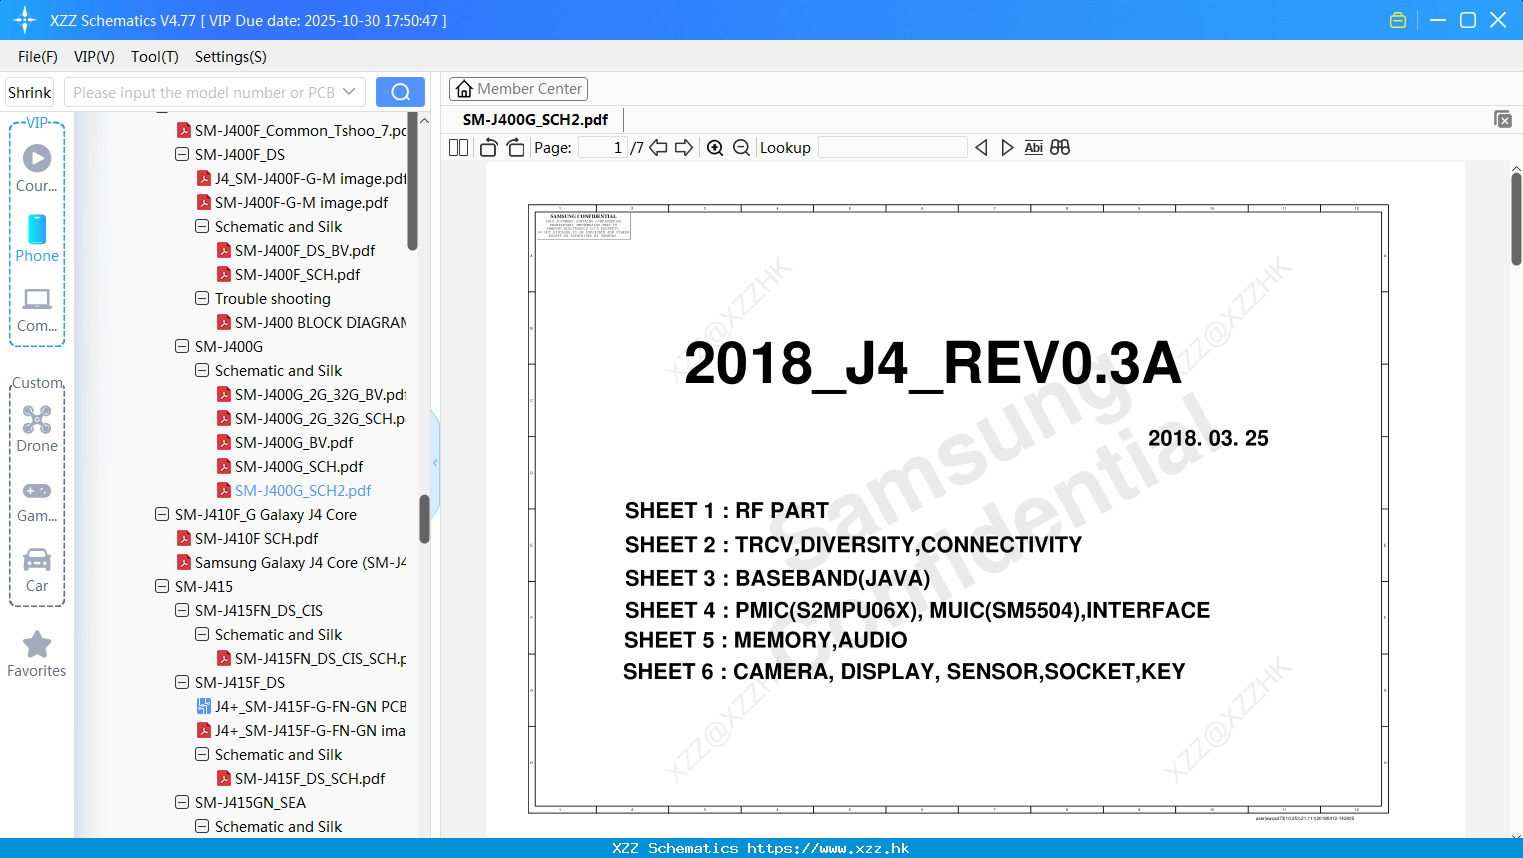Open SM-J400G_BV.pdf file
This screenshot has height=858, width=1523.
[x=294, y=442]
